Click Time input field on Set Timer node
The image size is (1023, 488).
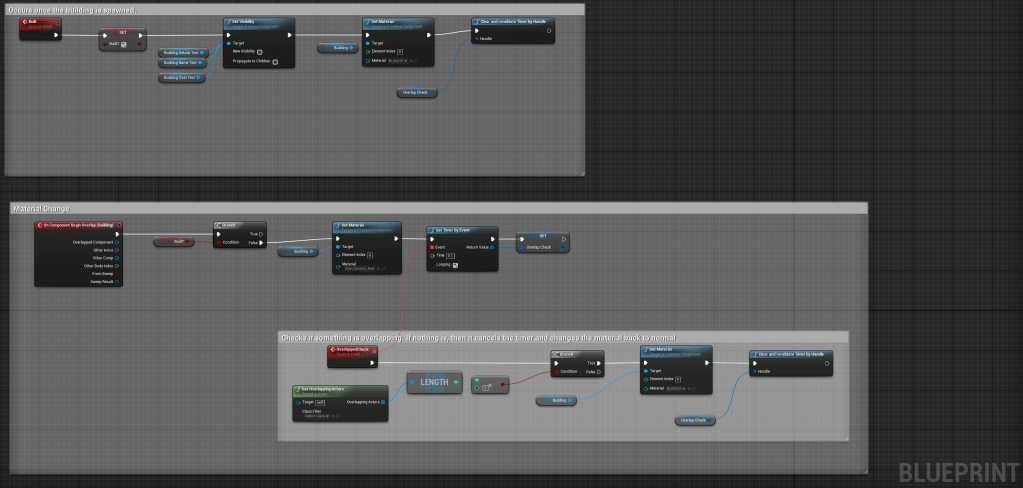pos(451,256)
